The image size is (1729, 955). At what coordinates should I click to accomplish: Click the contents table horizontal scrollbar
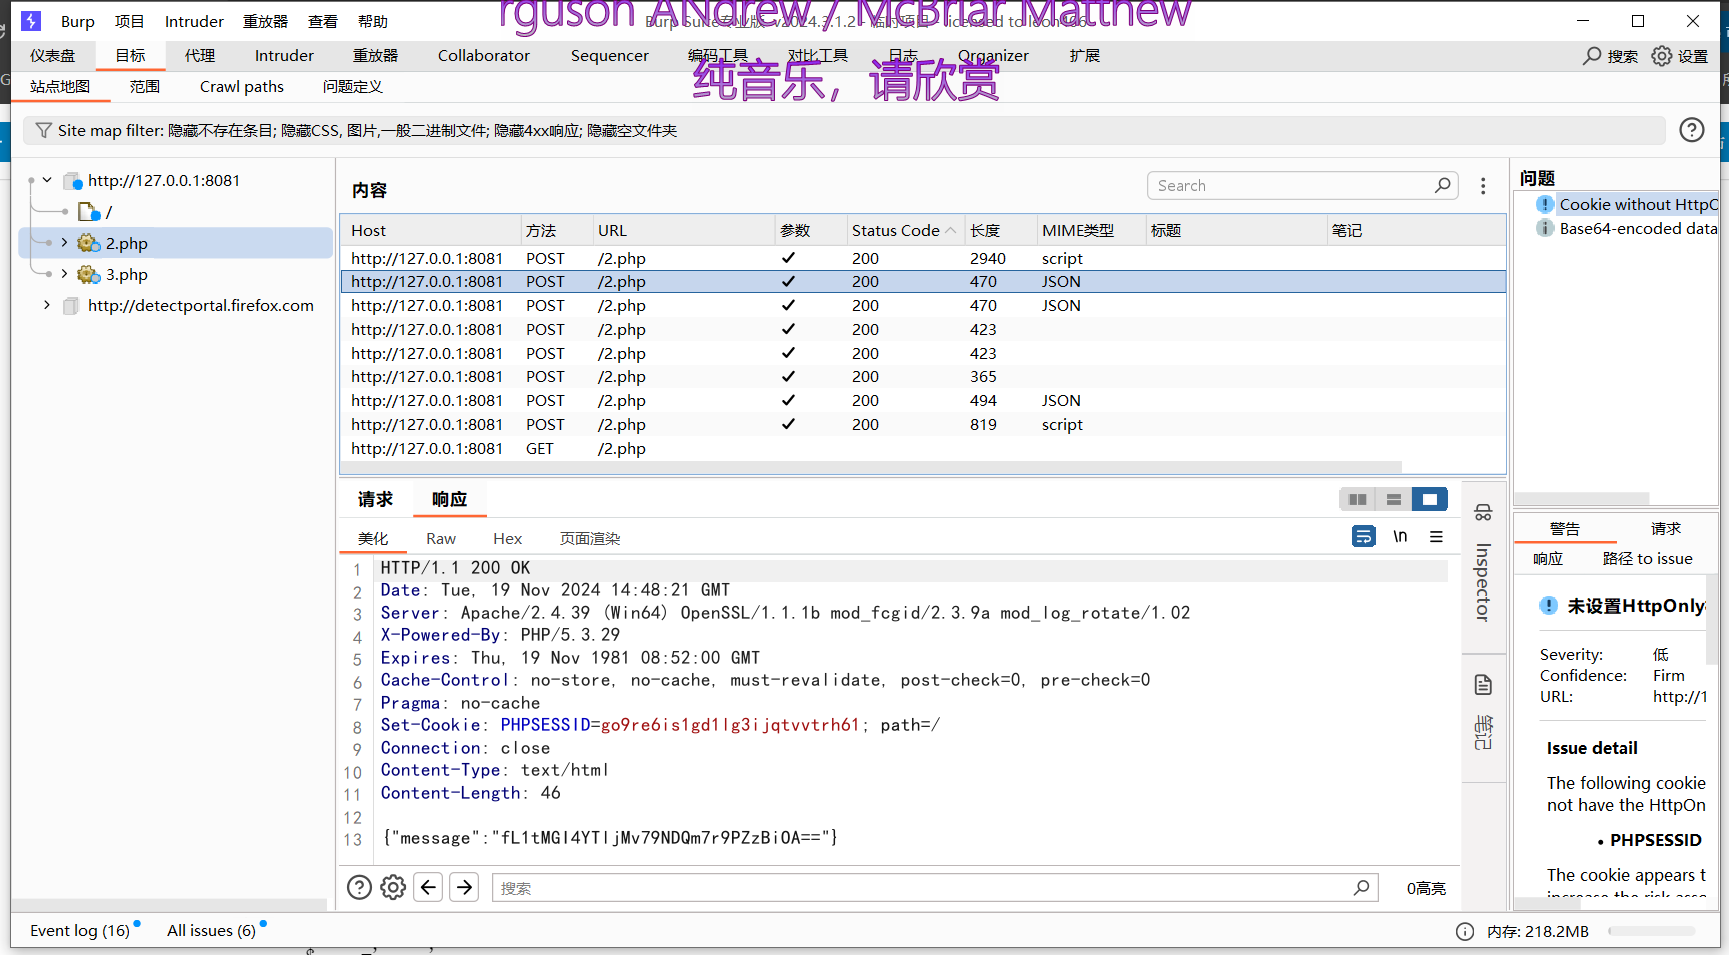[x=871, y=467]
